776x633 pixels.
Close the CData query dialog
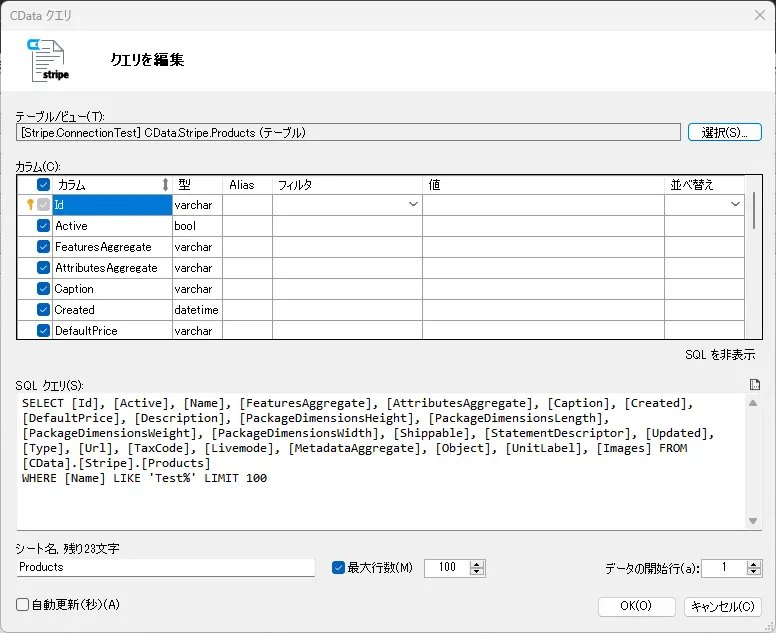pos(760,15)
